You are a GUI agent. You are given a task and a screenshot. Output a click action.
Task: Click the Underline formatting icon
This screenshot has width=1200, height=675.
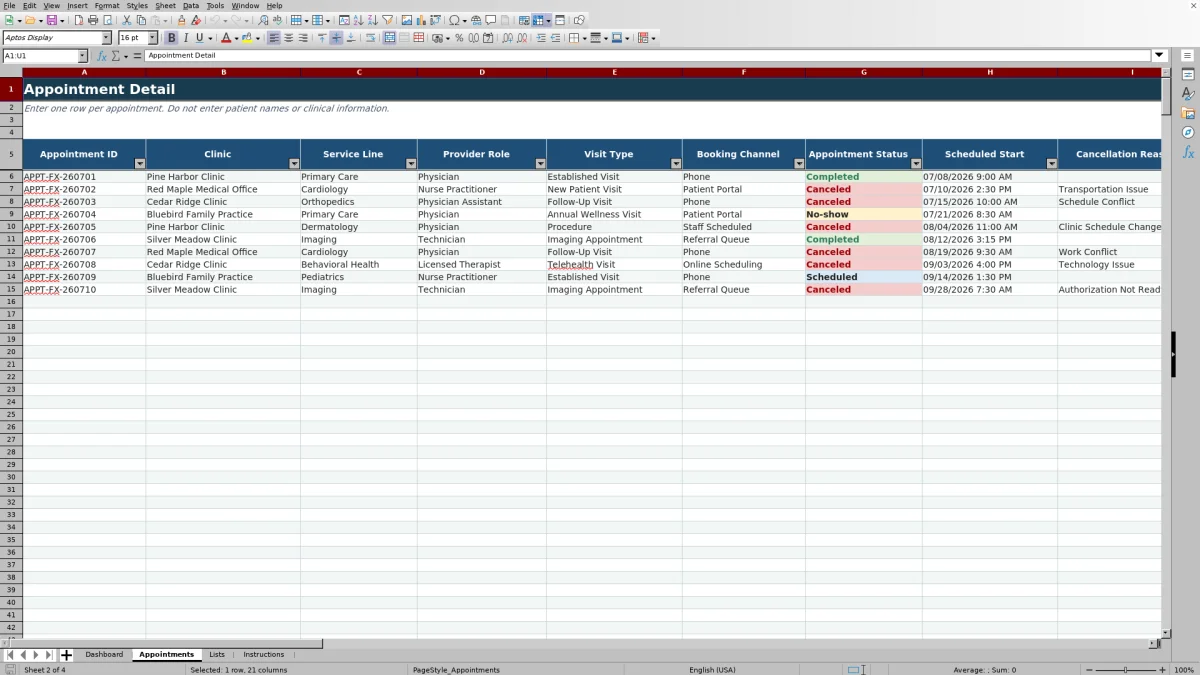200,38
